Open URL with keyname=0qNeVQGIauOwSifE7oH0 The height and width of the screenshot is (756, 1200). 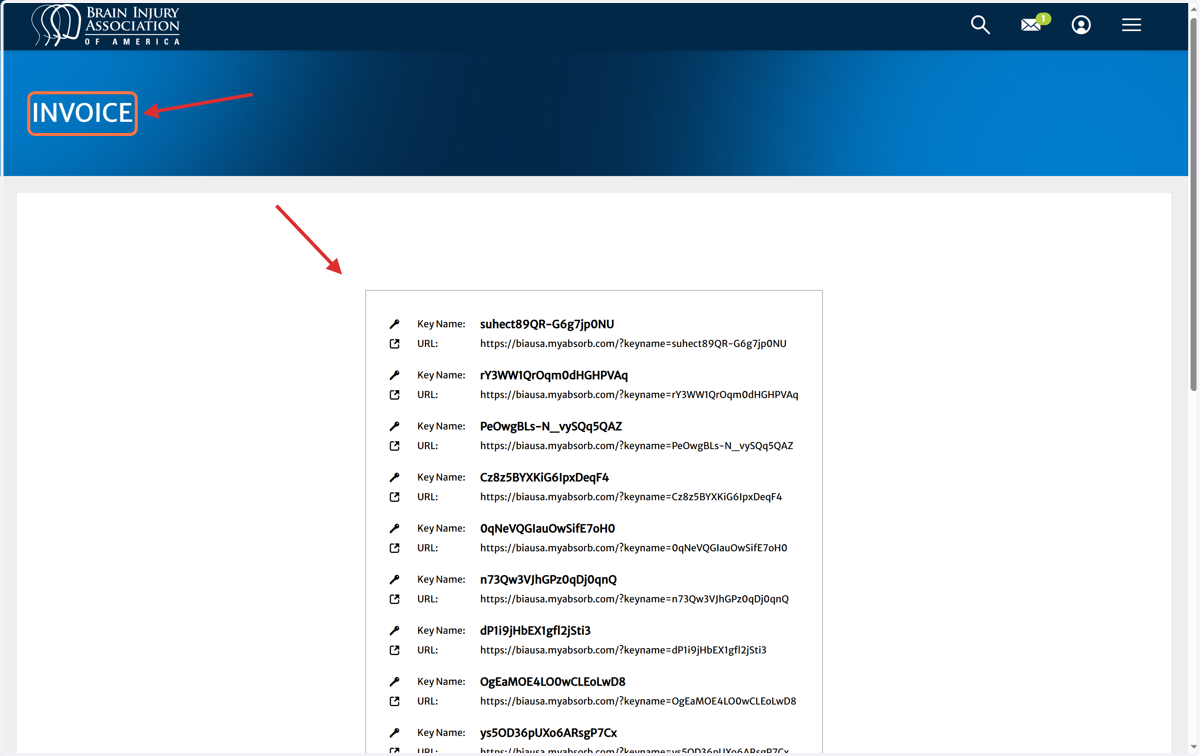click(x=633, y=547)
